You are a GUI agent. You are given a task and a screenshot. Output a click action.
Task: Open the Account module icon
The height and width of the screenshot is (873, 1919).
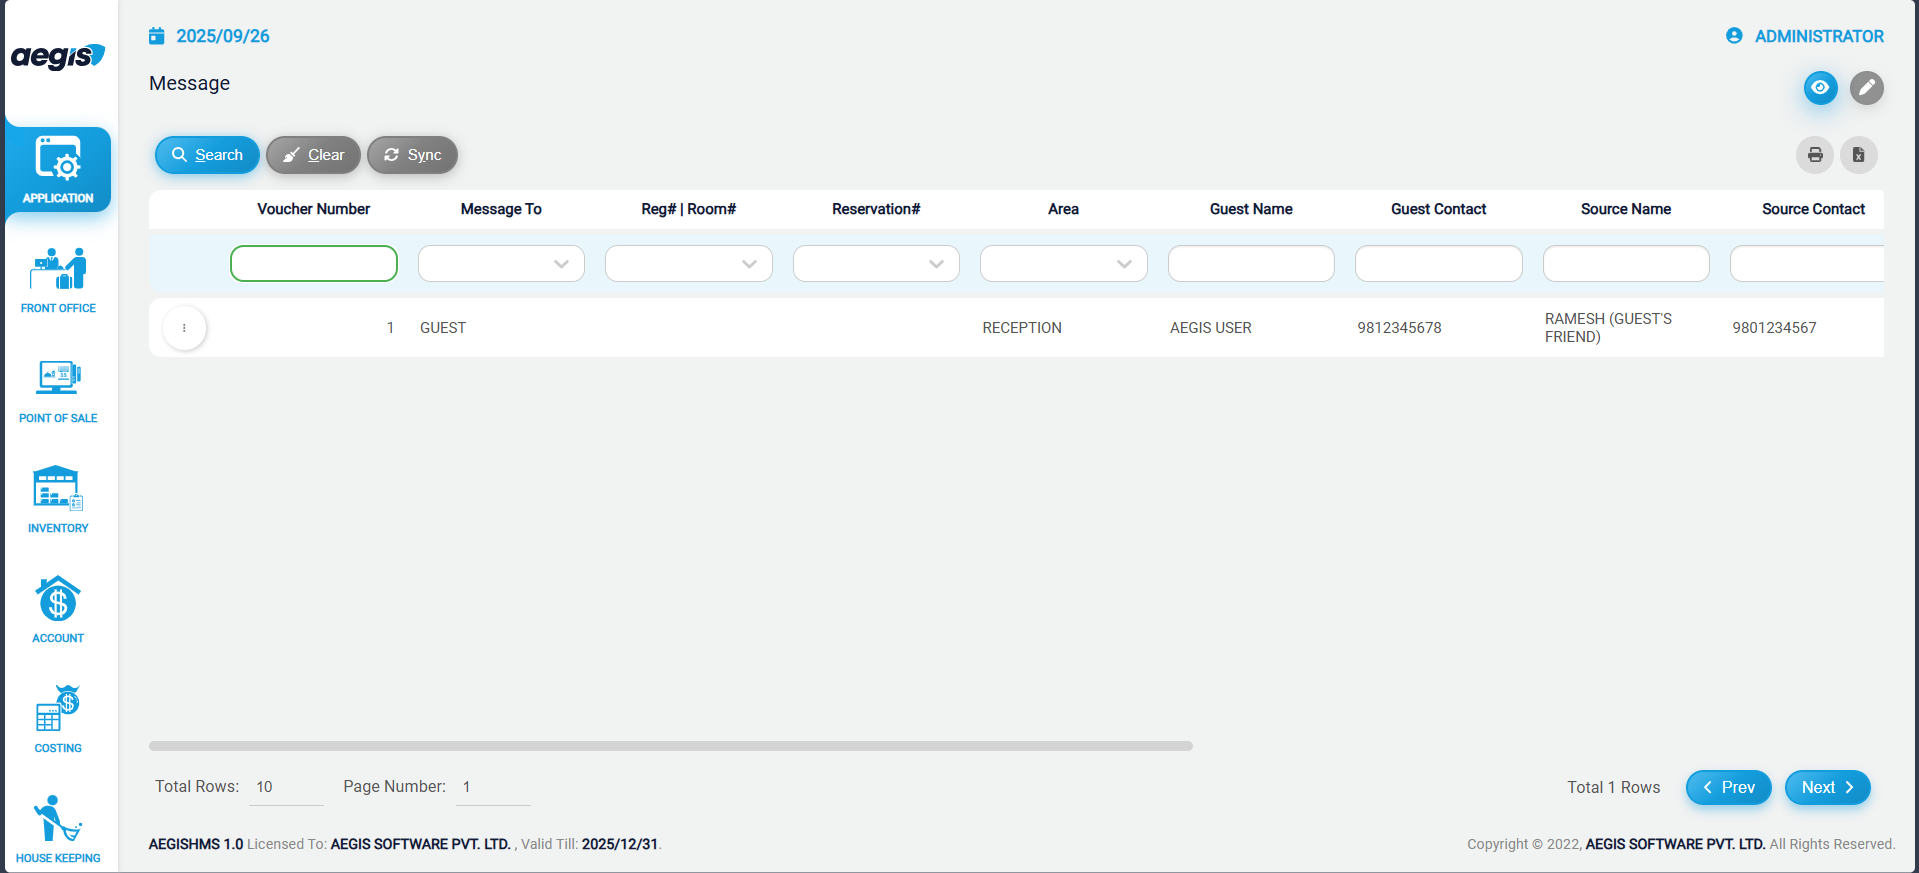(x=58, y=600)
